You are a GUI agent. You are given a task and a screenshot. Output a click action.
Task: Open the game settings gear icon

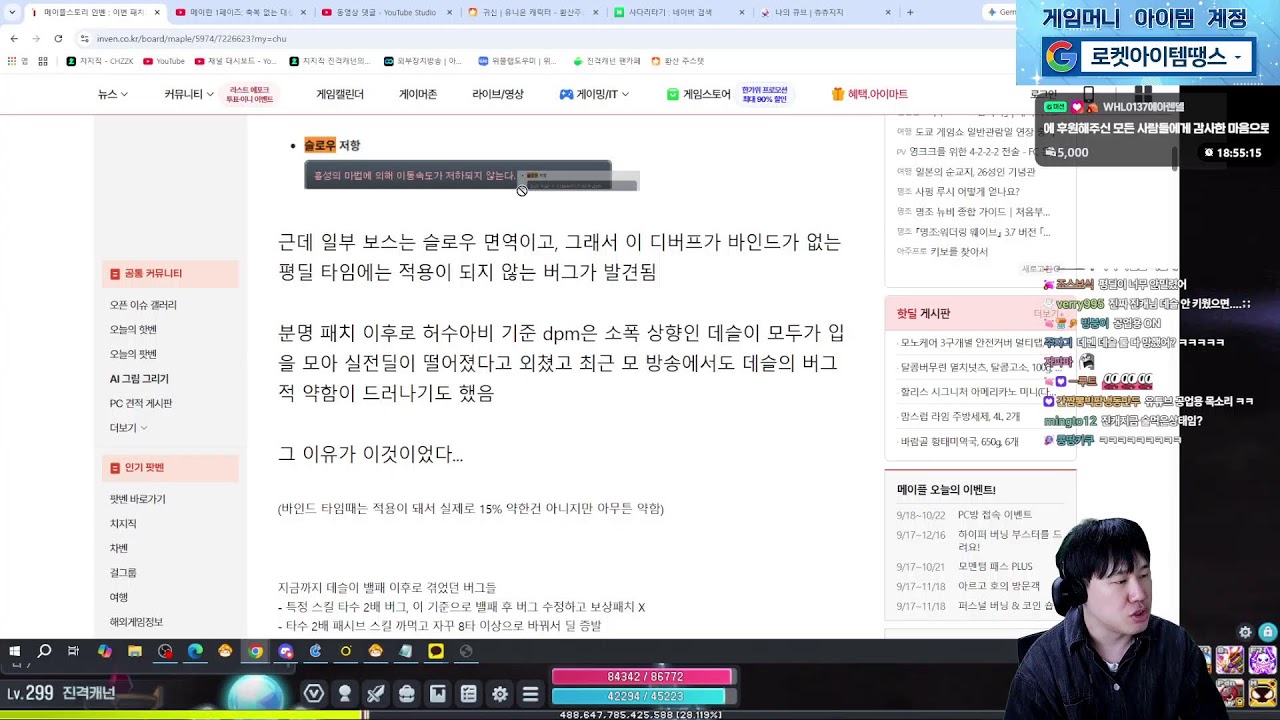point(500,694)
